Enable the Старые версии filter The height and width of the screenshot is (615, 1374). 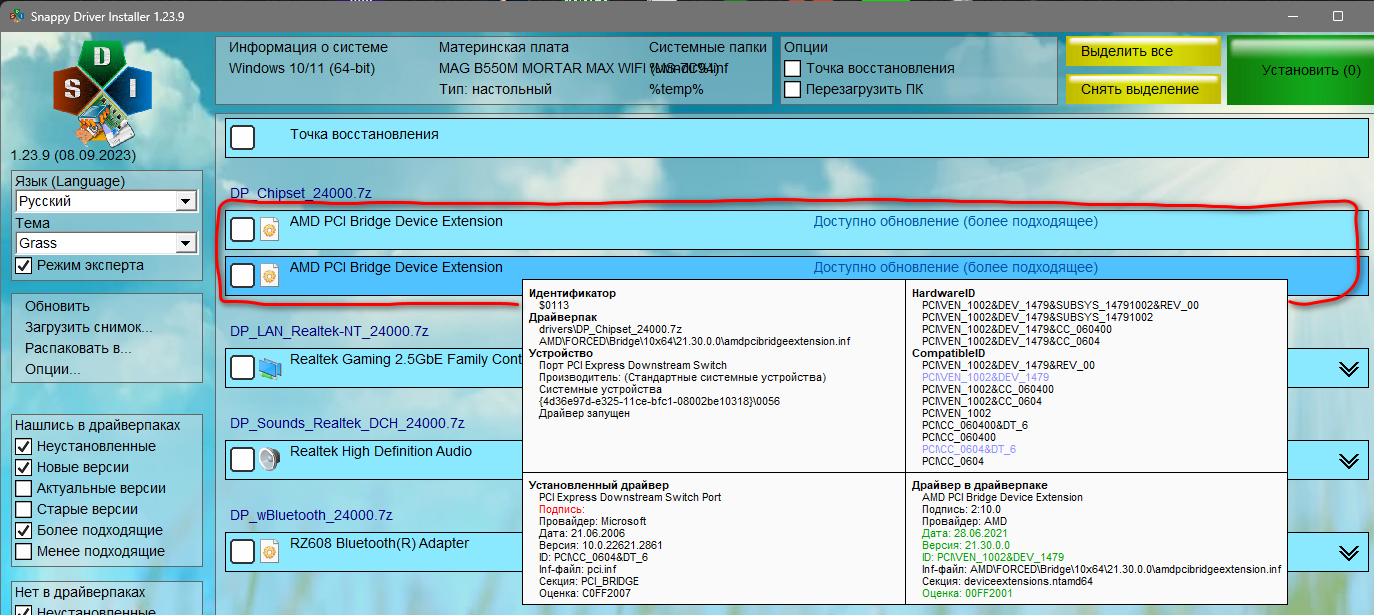tap(24, 509)
